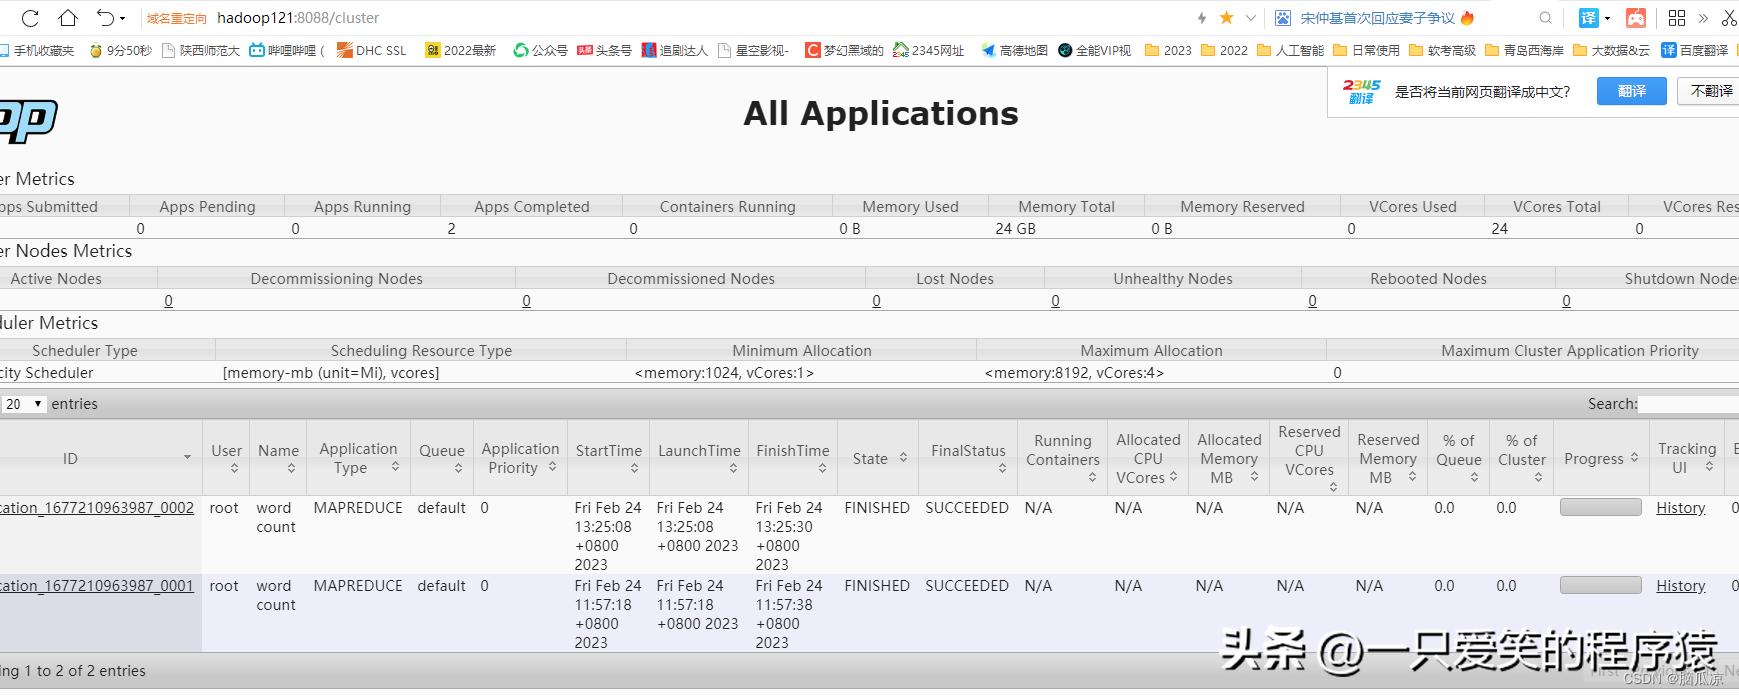This screenshot has height=695, width=1739.
Task: Click the progress bar of application 0002
Action: coord(1600,508)
